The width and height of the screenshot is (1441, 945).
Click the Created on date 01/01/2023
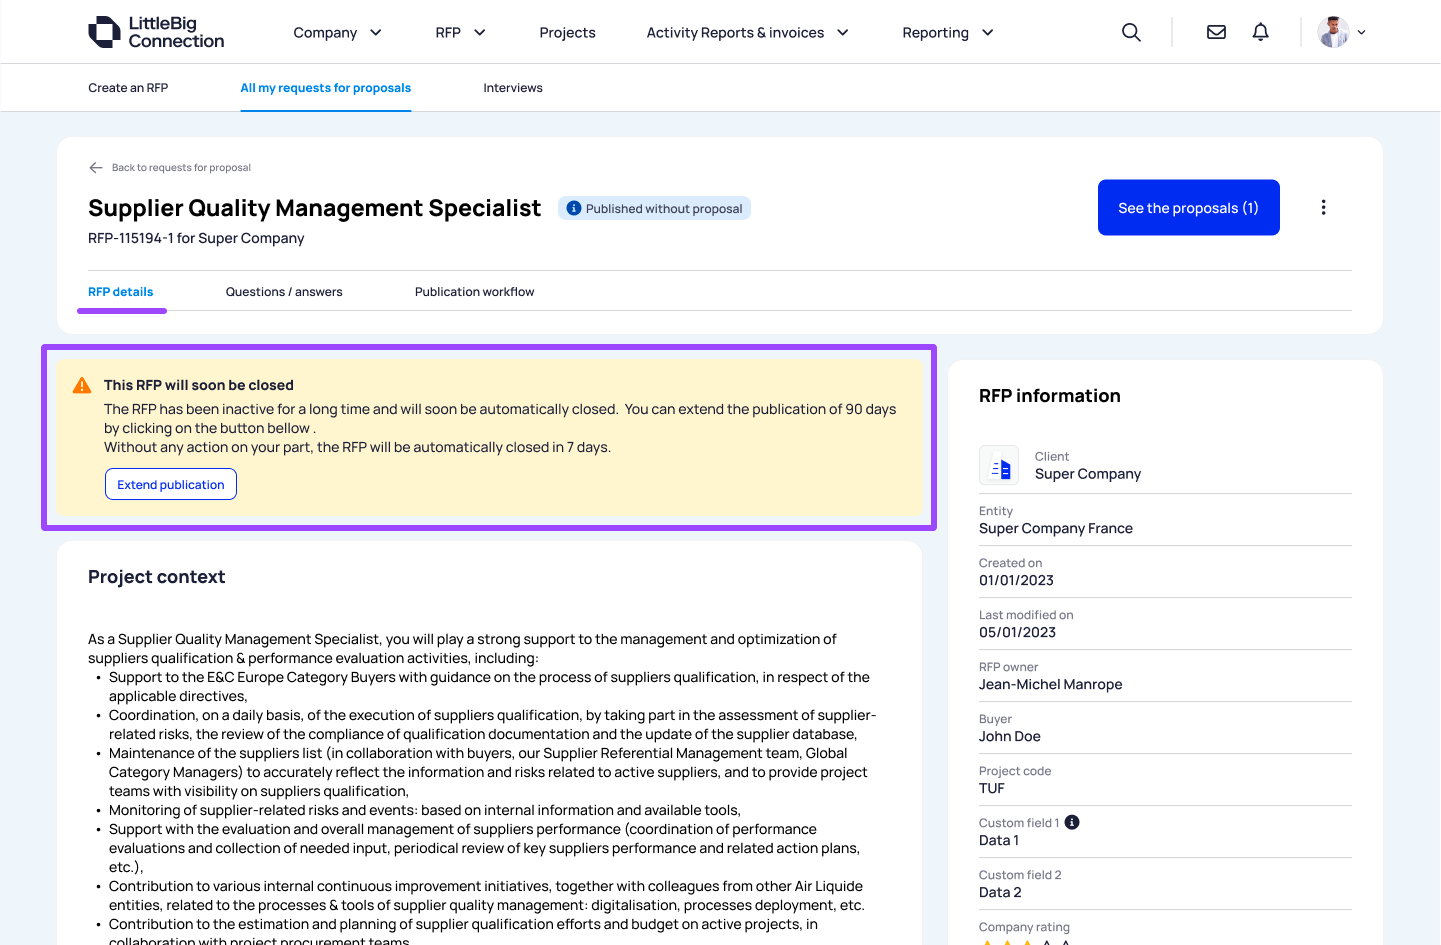pos(1016,580)
